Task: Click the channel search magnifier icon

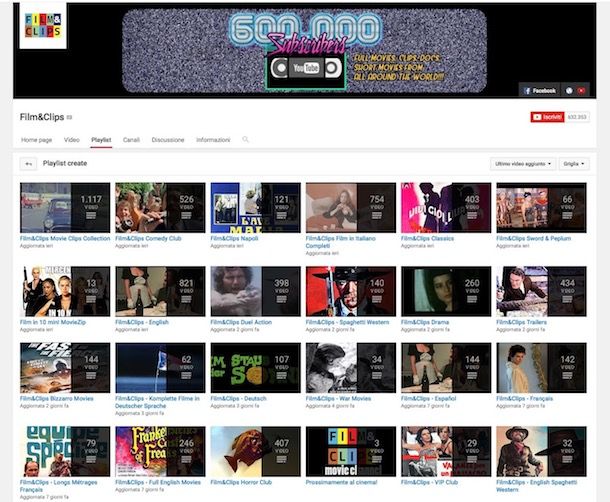Action: (245, 139)
